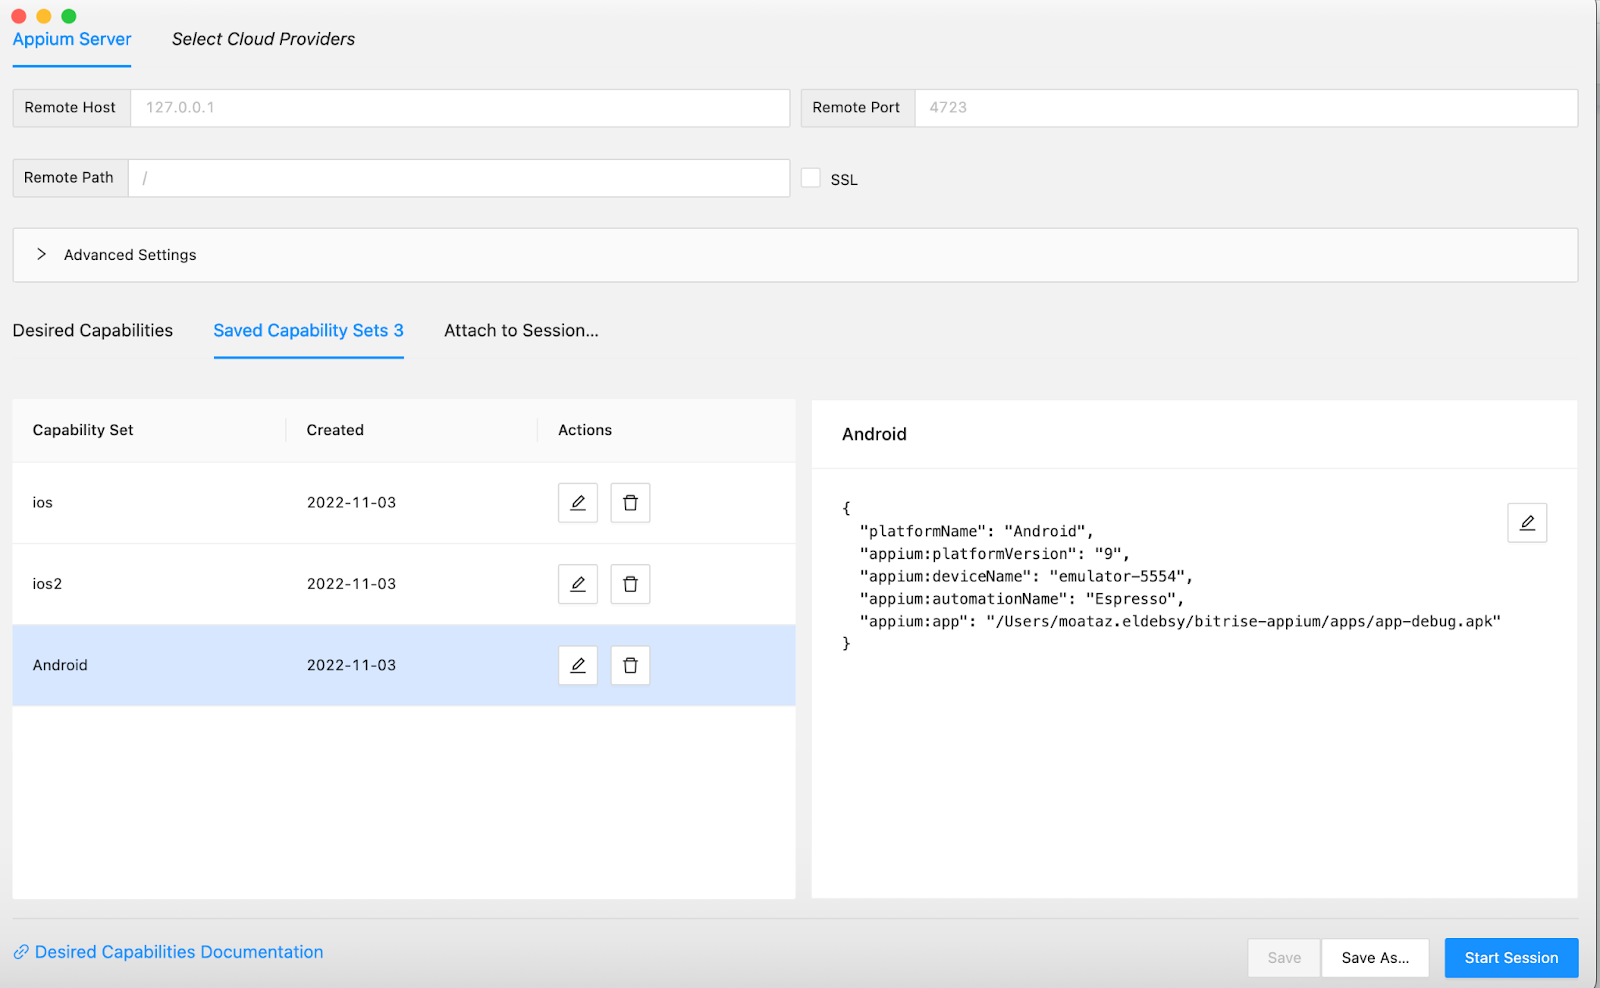
Task: Focus the Remote Port input field
Action: [x=1246, y=108]
